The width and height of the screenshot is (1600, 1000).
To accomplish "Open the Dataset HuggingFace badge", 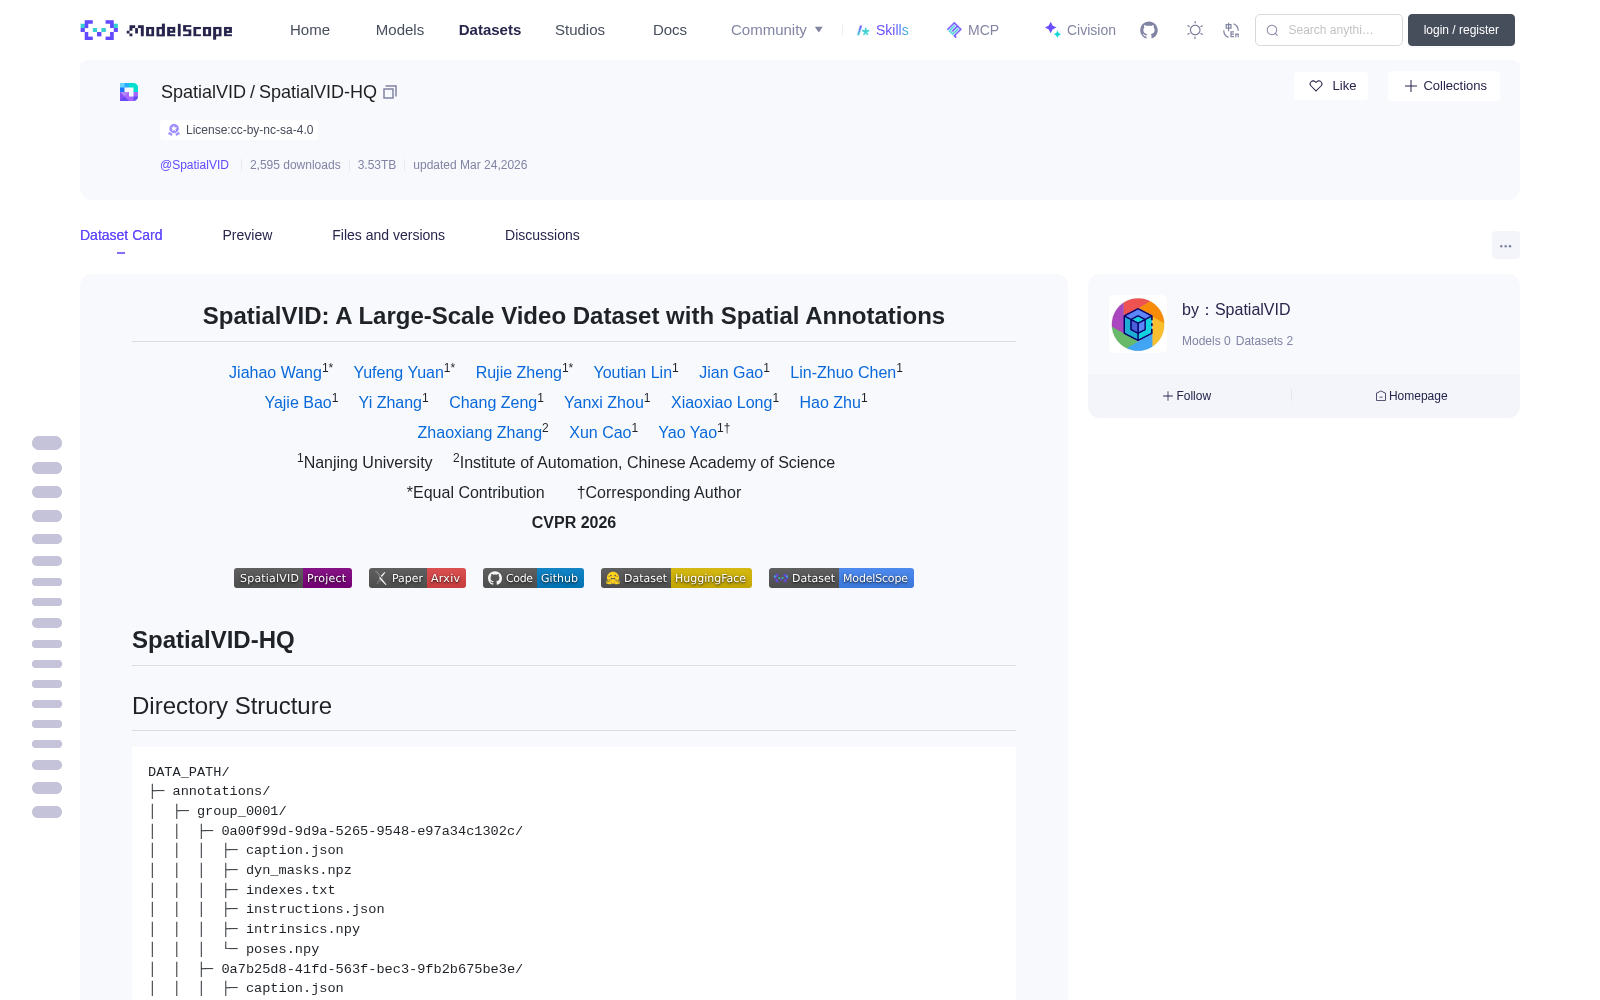I will 676,578.
